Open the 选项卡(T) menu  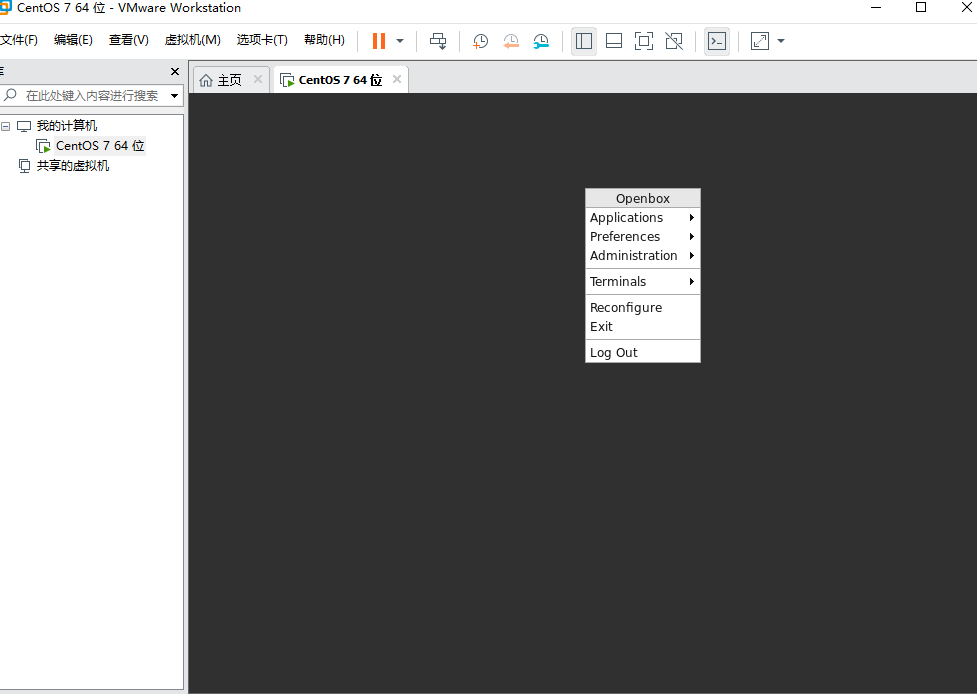click(x=262, y=40)
